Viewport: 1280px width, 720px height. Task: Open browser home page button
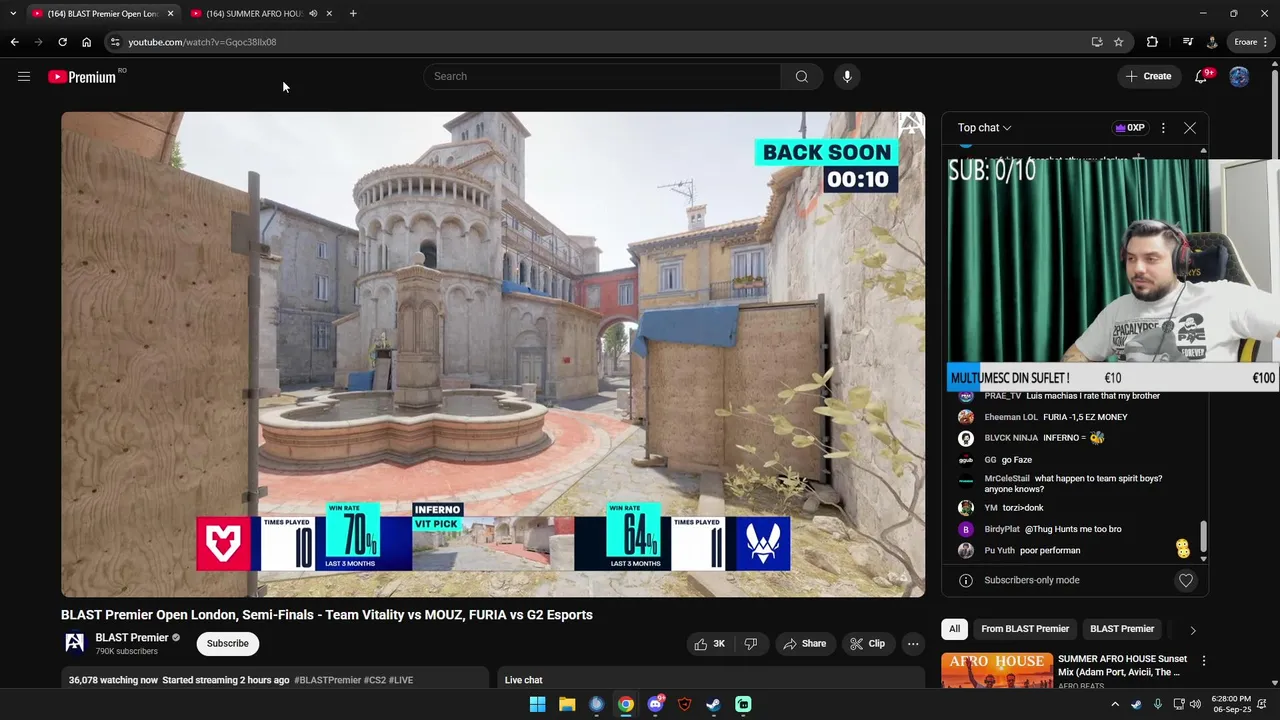(x=86, y=42)
